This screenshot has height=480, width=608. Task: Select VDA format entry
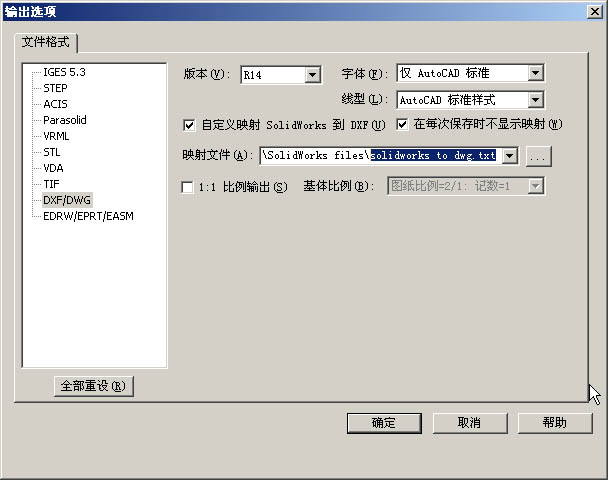(x=53, y=168)
